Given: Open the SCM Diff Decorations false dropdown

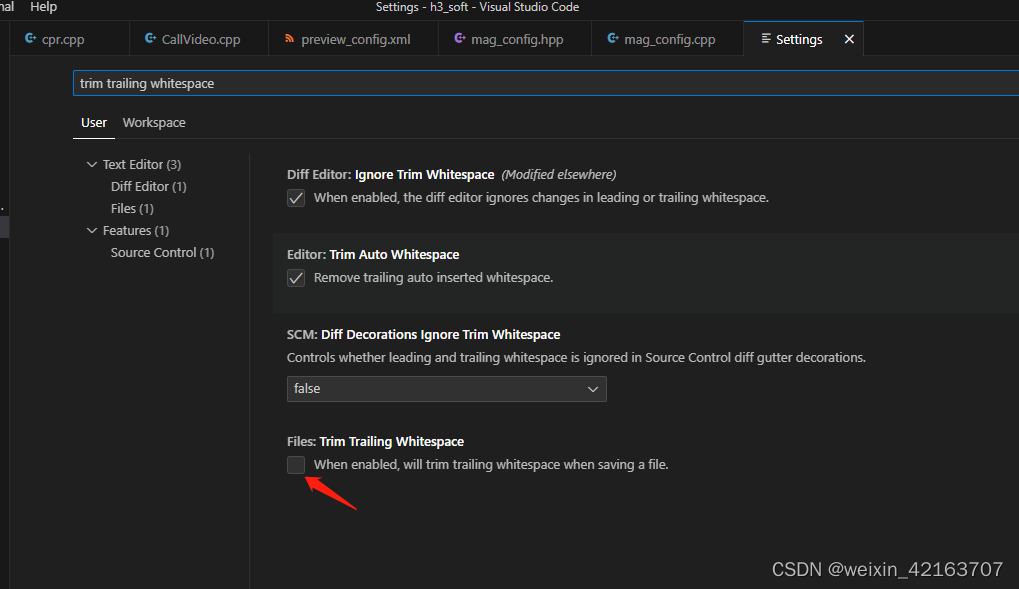Looking at the screenshot, I should [x=446, y=389].
